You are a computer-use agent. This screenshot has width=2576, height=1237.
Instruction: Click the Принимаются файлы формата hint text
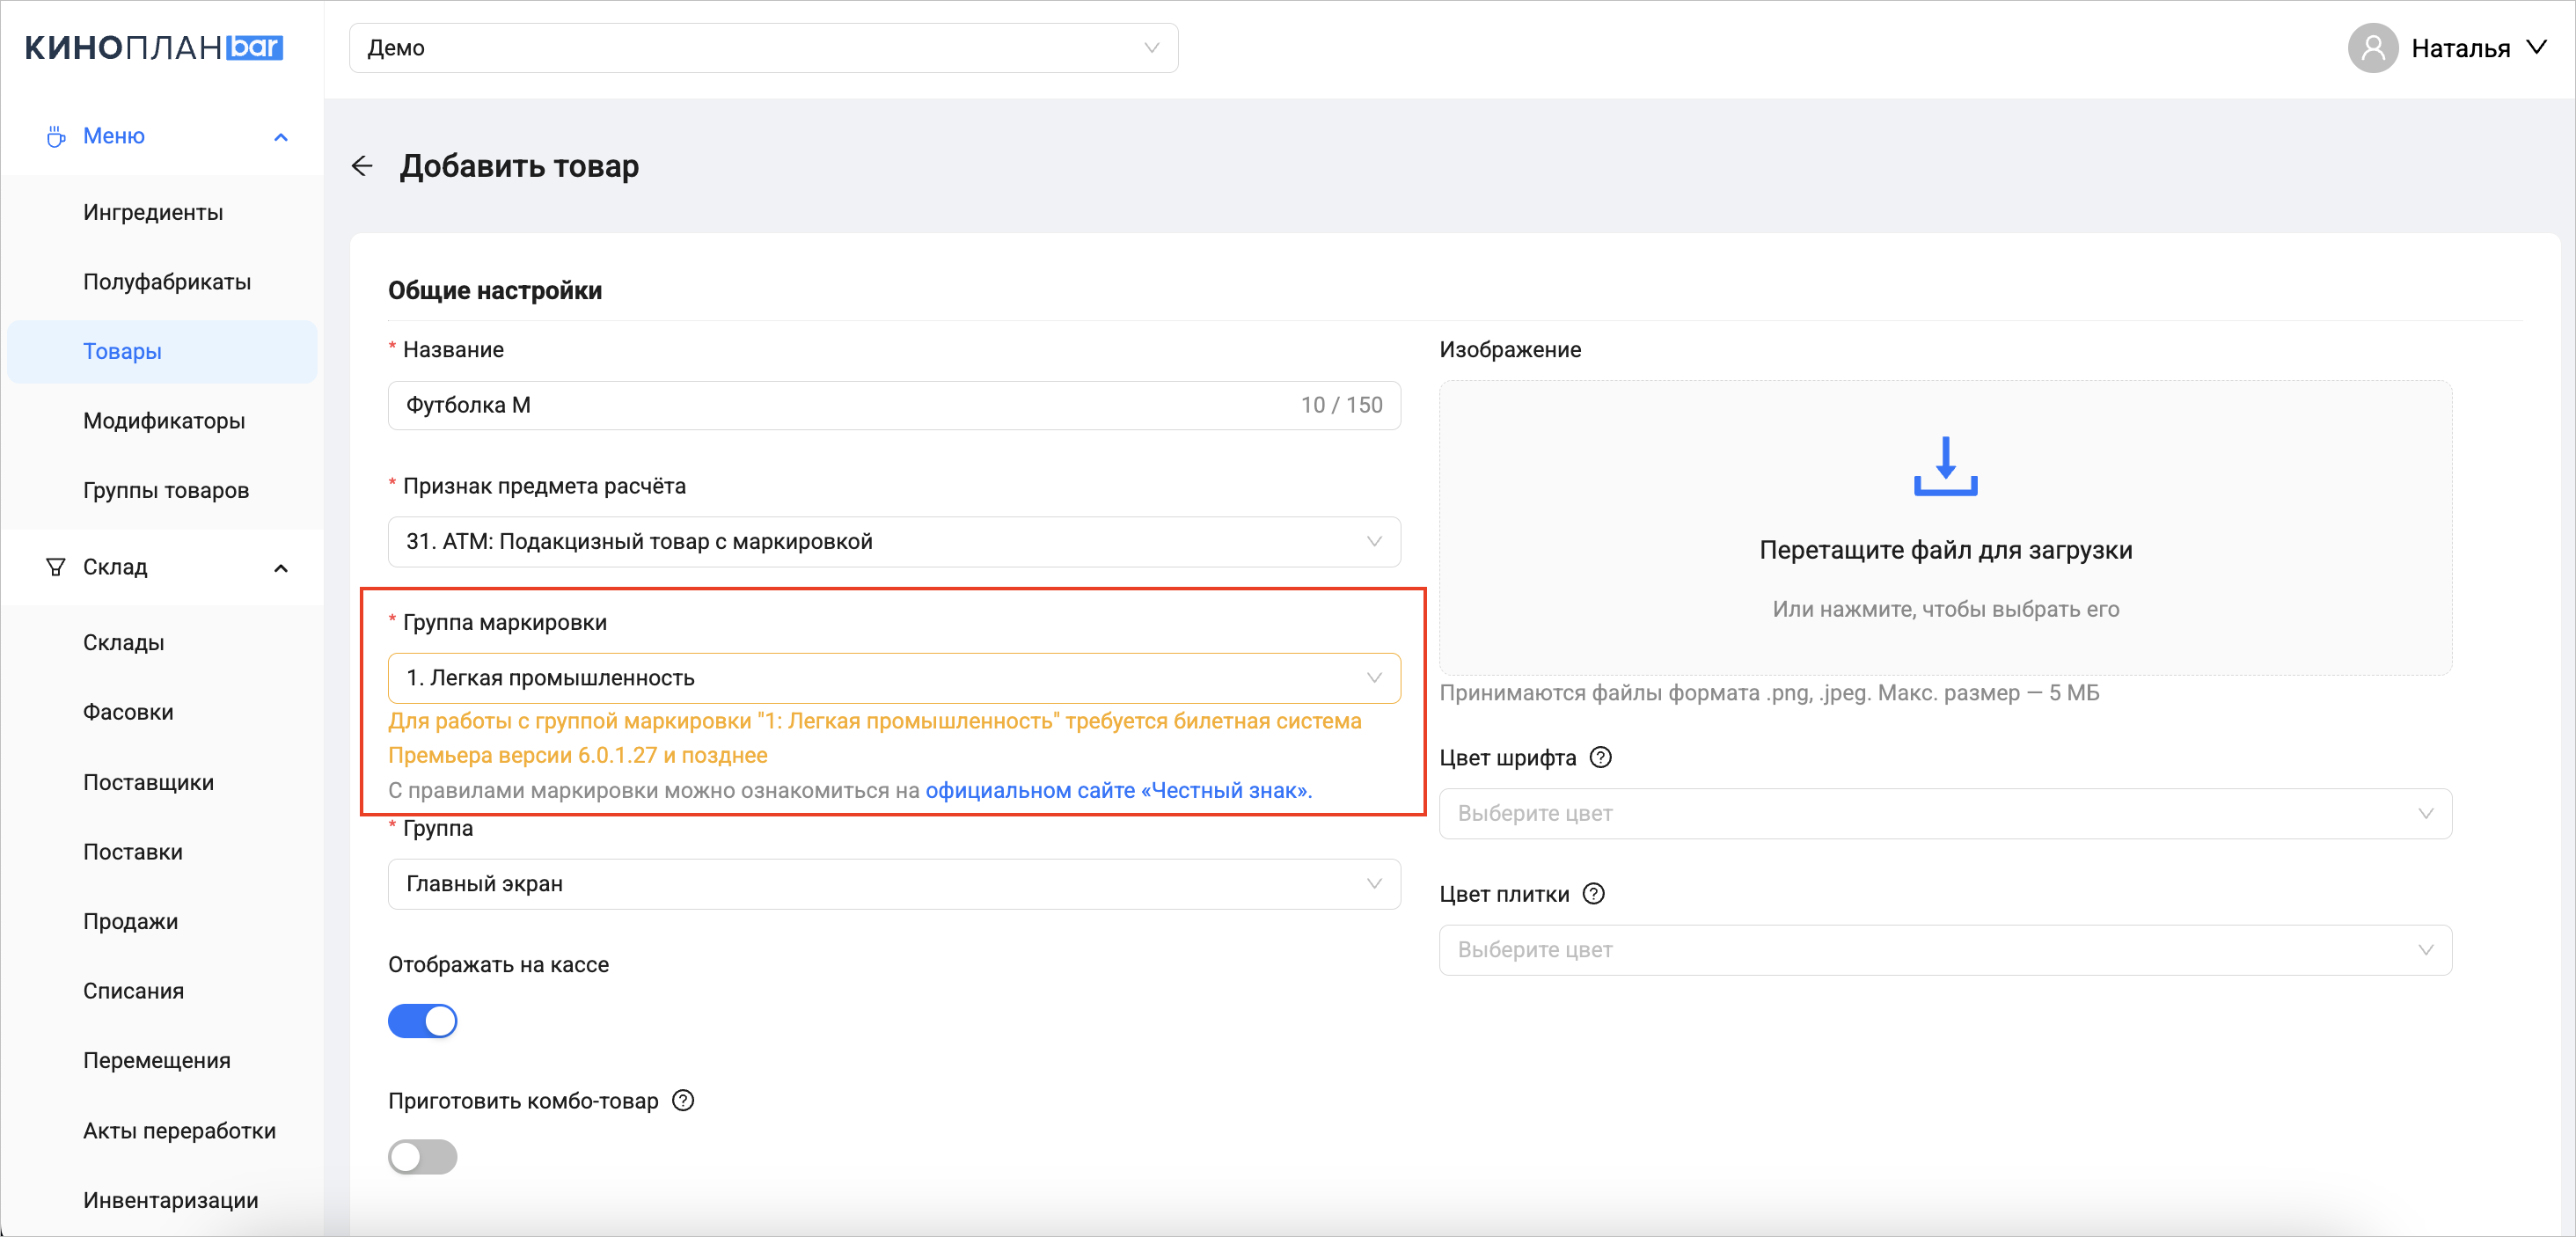pyautogui.click(x=1768, y=693)
